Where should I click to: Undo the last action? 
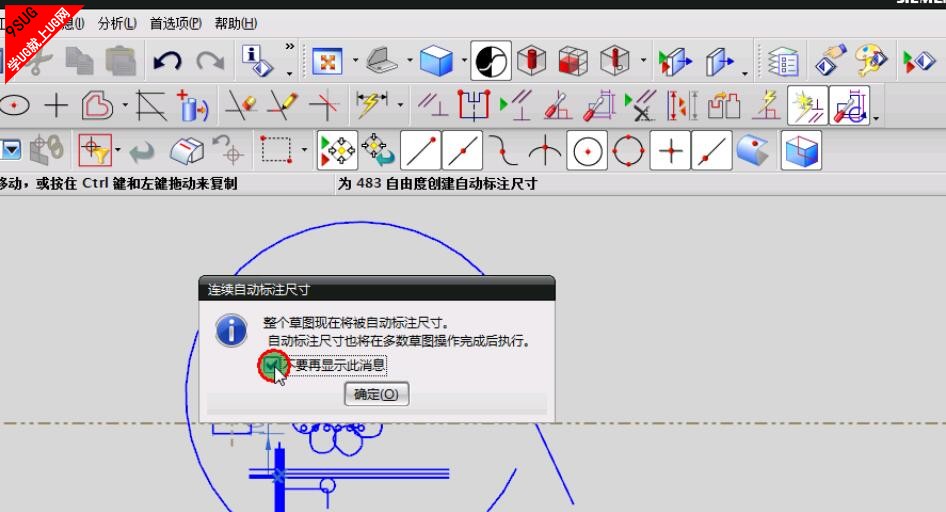[x=167, y=61]
